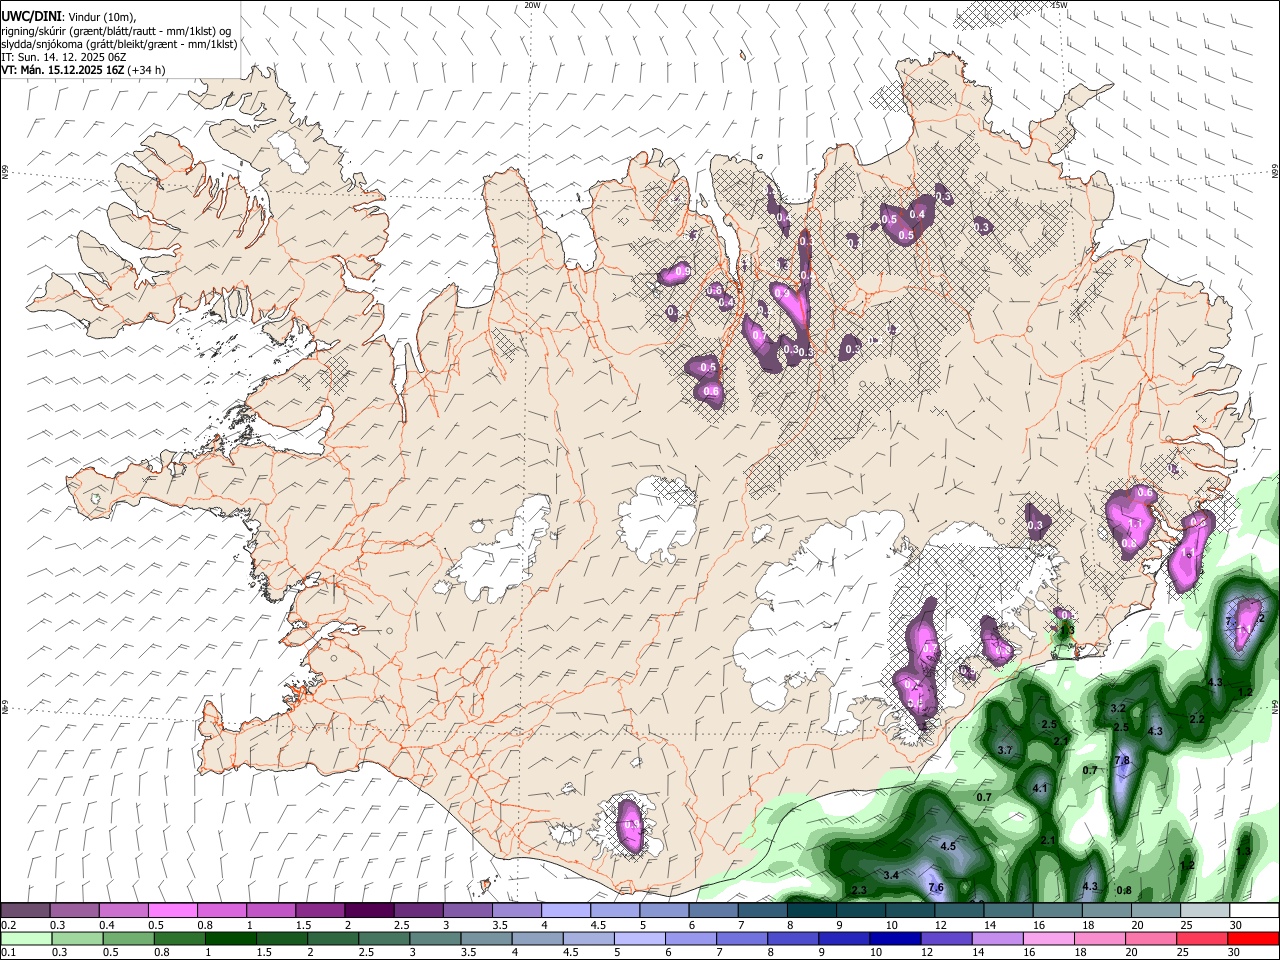
Task: Click the 2.2 rainfall value on the map
Action: (x=1197, y=719)
